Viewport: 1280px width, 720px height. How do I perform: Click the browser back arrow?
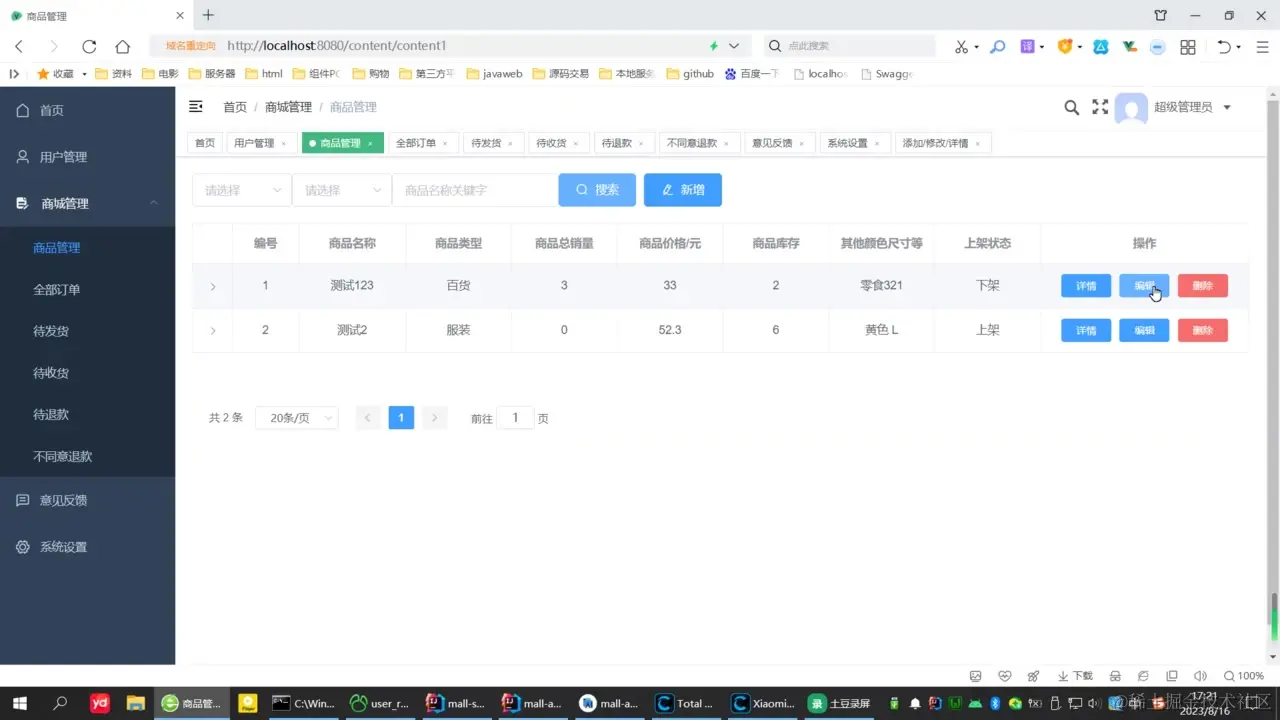pos(19,46)
